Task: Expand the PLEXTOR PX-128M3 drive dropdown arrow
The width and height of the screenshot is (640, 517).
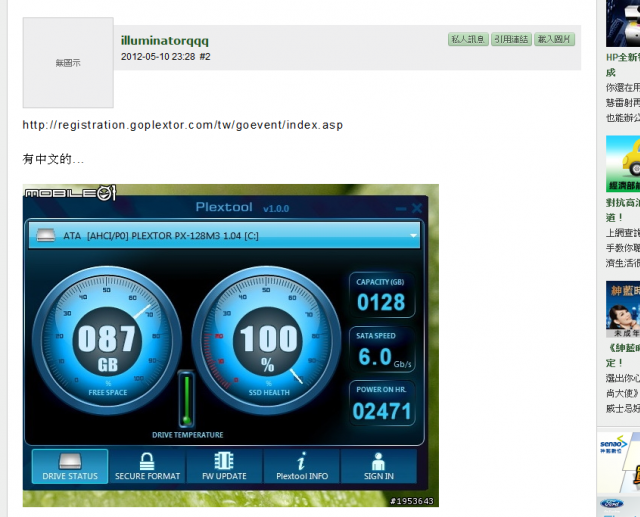Action: pyautogui.click(x=413, y=235)
